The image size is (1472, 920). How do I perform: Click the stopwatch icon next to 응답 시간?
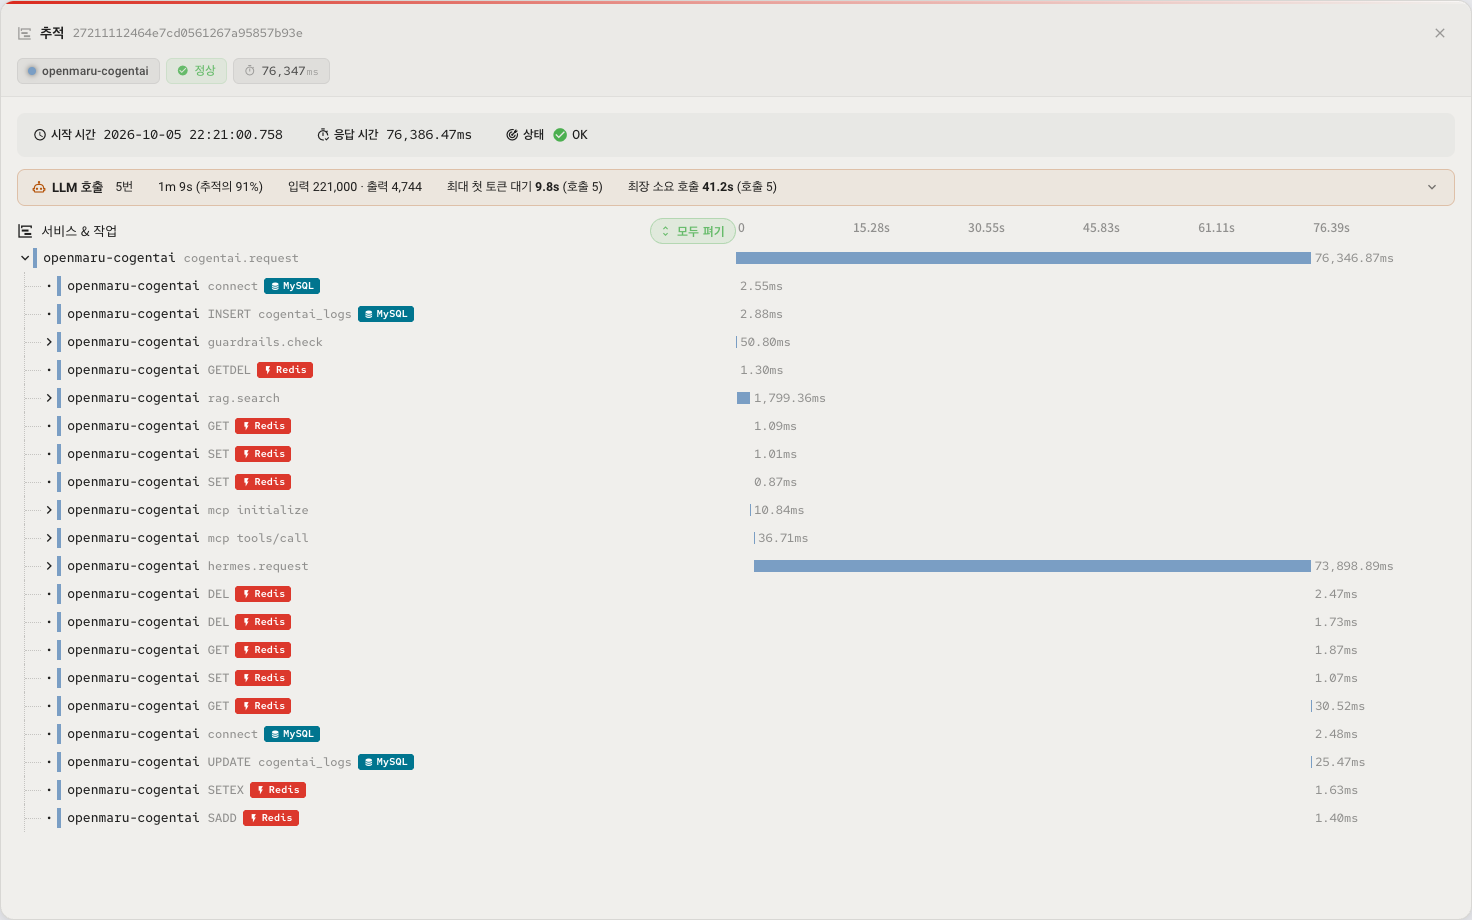click(323, 135)
